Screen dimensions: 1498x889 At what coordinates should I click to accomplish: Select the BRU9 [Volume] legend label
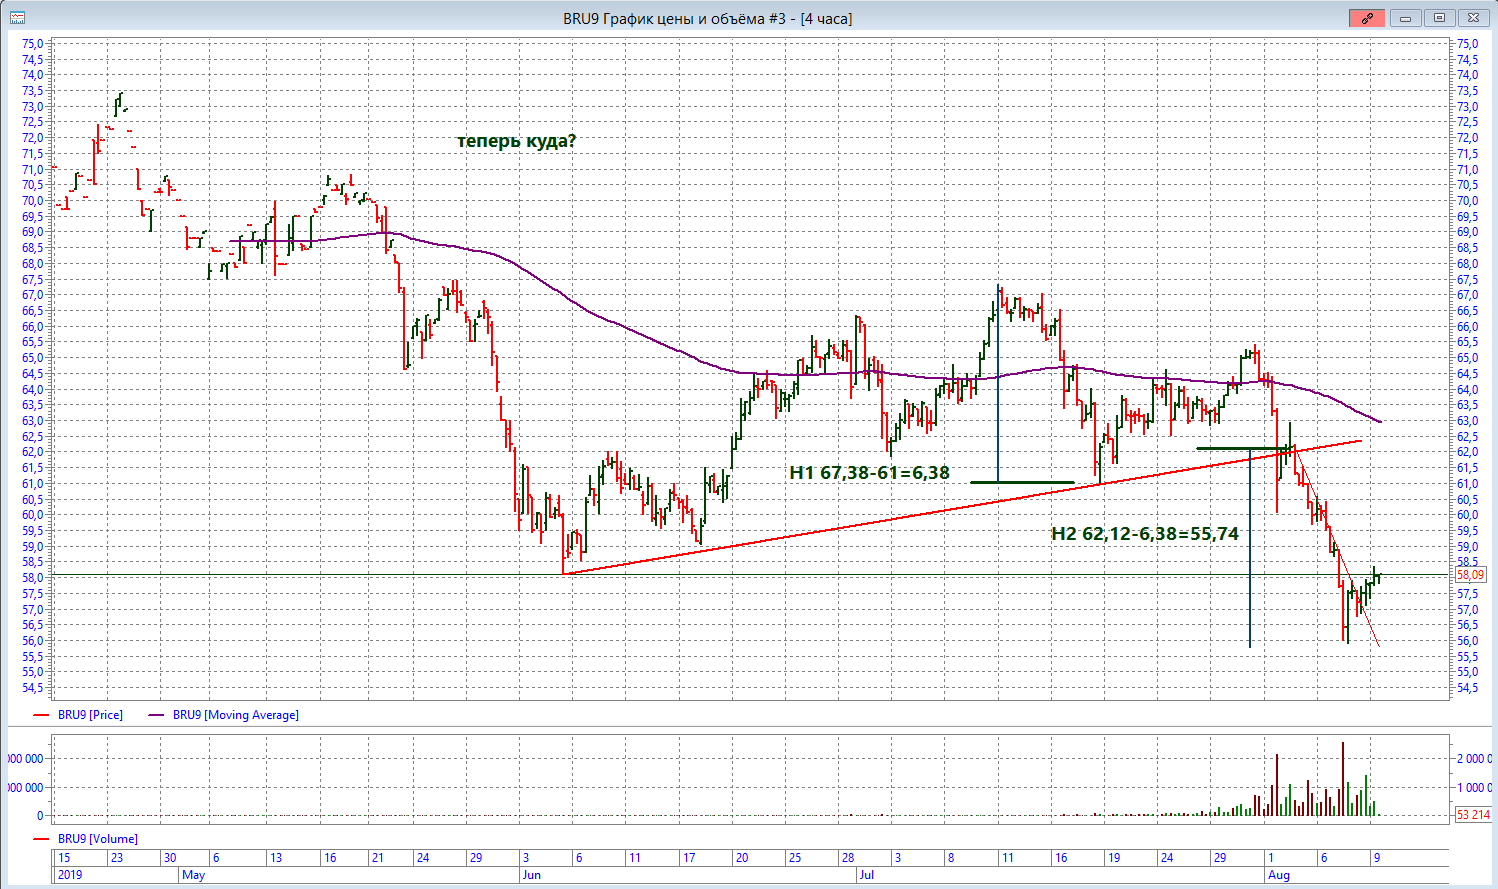(97, 839)
